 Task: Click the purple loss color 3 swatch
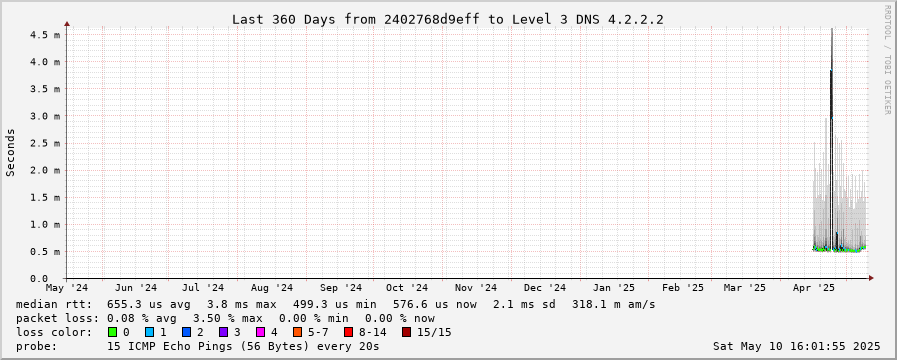click(223, 332)
